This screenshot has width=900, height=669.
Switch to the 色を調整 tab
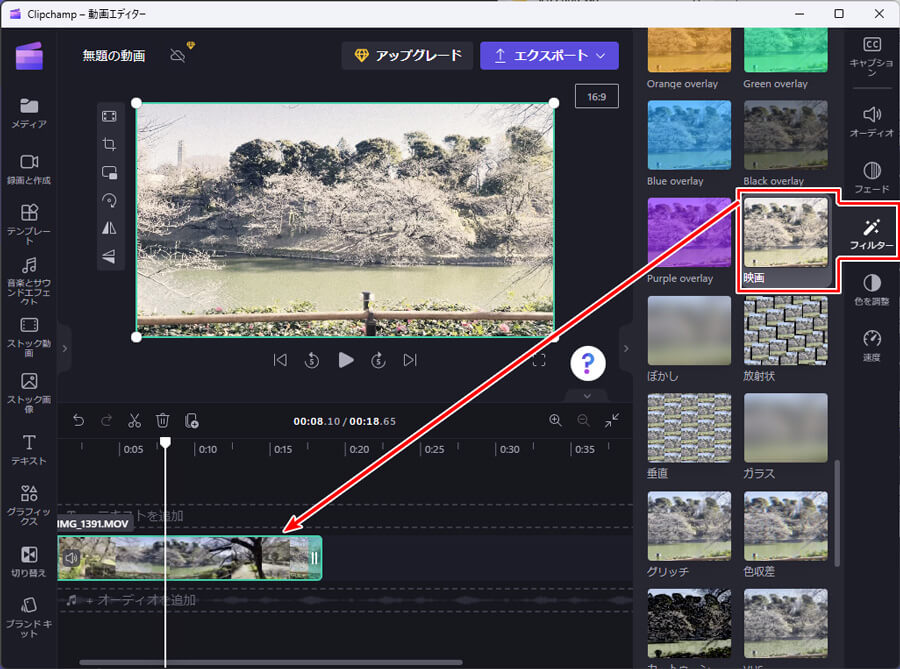click(x=871, y=291)
